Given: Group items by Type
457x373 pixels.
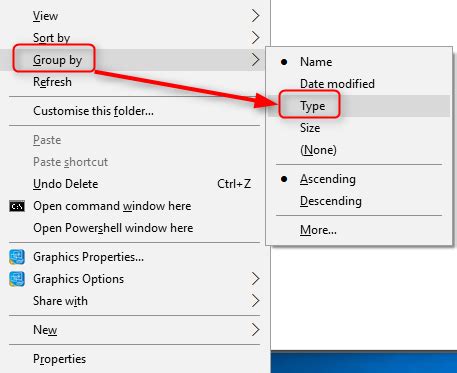Looking at the screenshot, I should pos(359,106).
